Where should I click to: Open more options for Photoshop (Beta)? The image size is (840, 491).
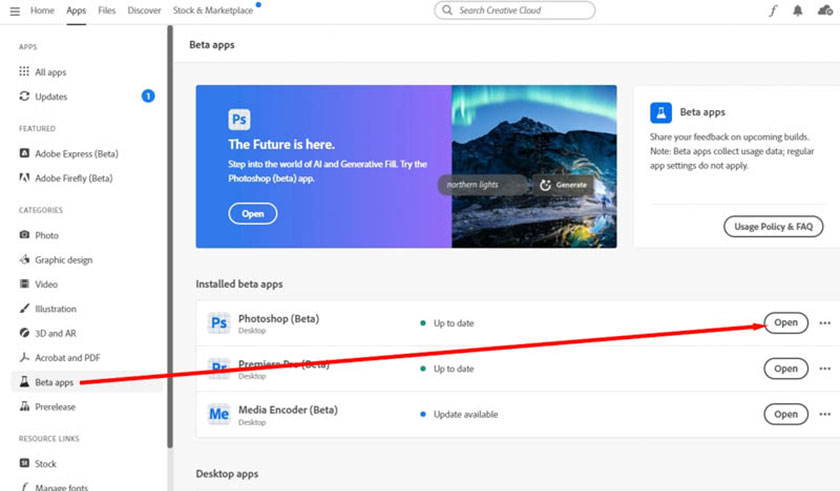825,323
